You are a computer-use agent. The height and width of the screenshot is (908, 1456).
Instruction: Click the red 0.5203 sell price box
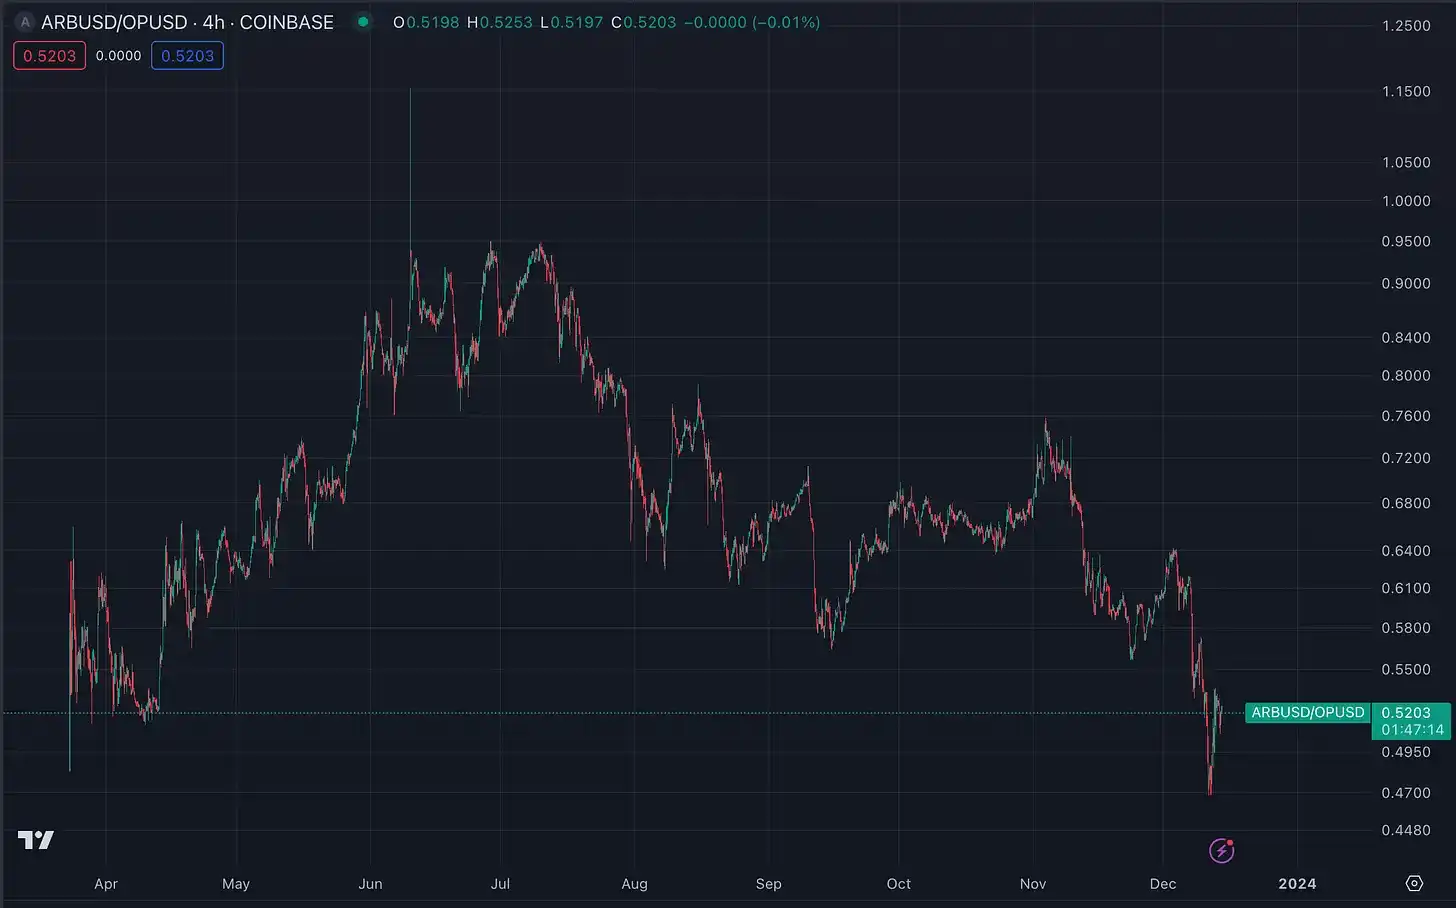click(49, 56)
